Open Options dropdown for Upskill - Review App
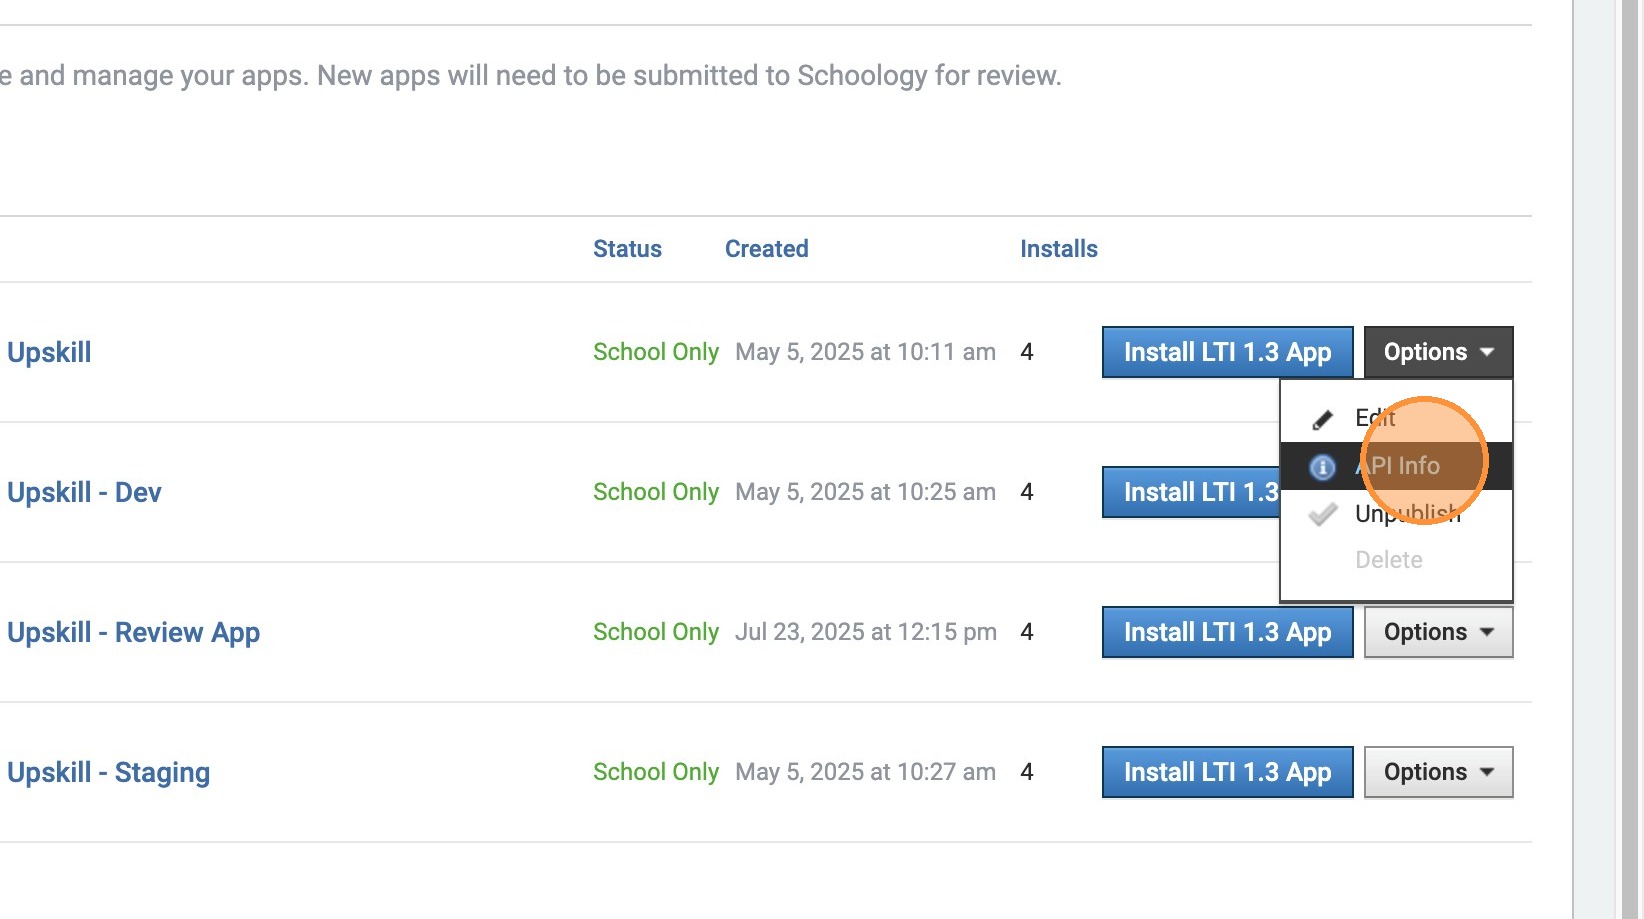Screen dimensions: 1644x919 (1438, 632)
